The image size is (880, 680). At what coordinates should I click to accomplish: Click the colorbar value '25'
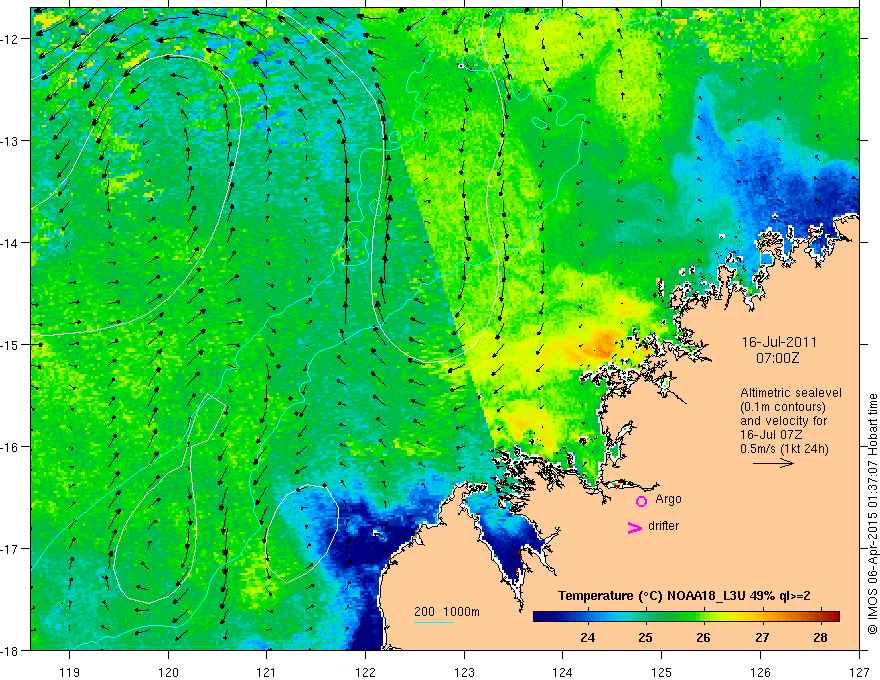(x=645, y=637)
